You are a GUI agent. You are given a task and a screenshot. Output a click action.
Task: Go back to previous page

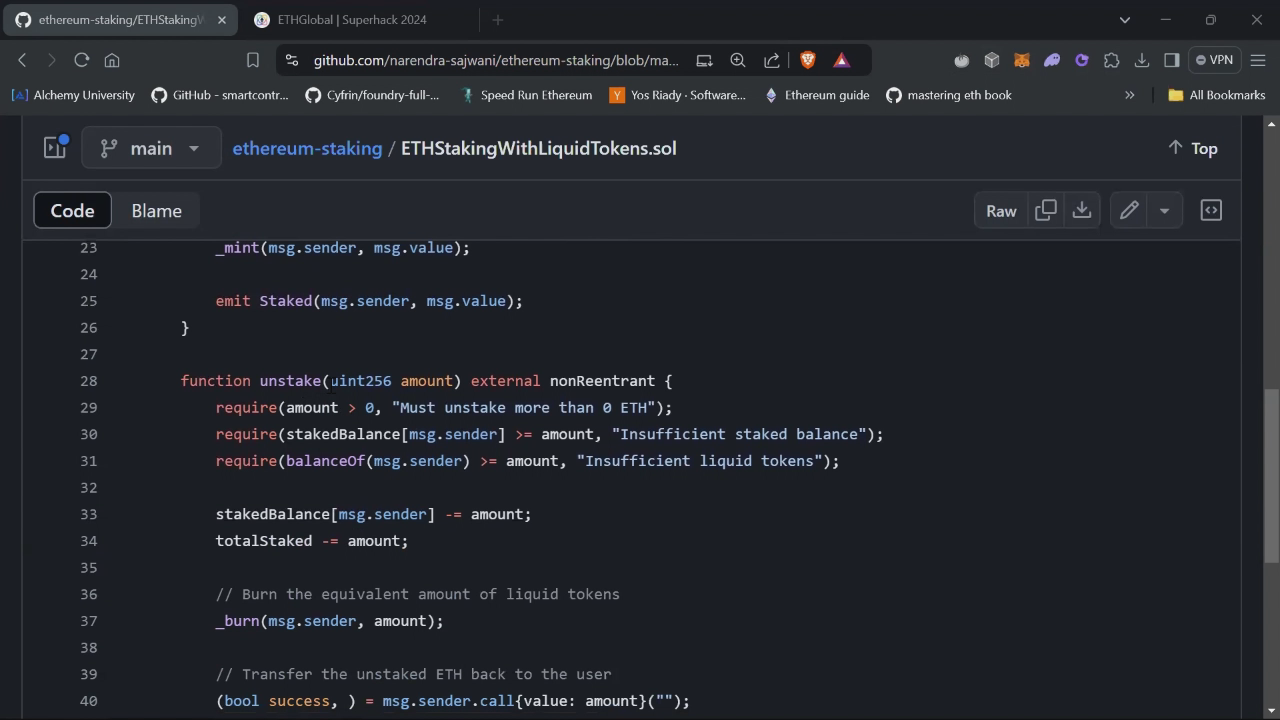click(x=22, y=60)
